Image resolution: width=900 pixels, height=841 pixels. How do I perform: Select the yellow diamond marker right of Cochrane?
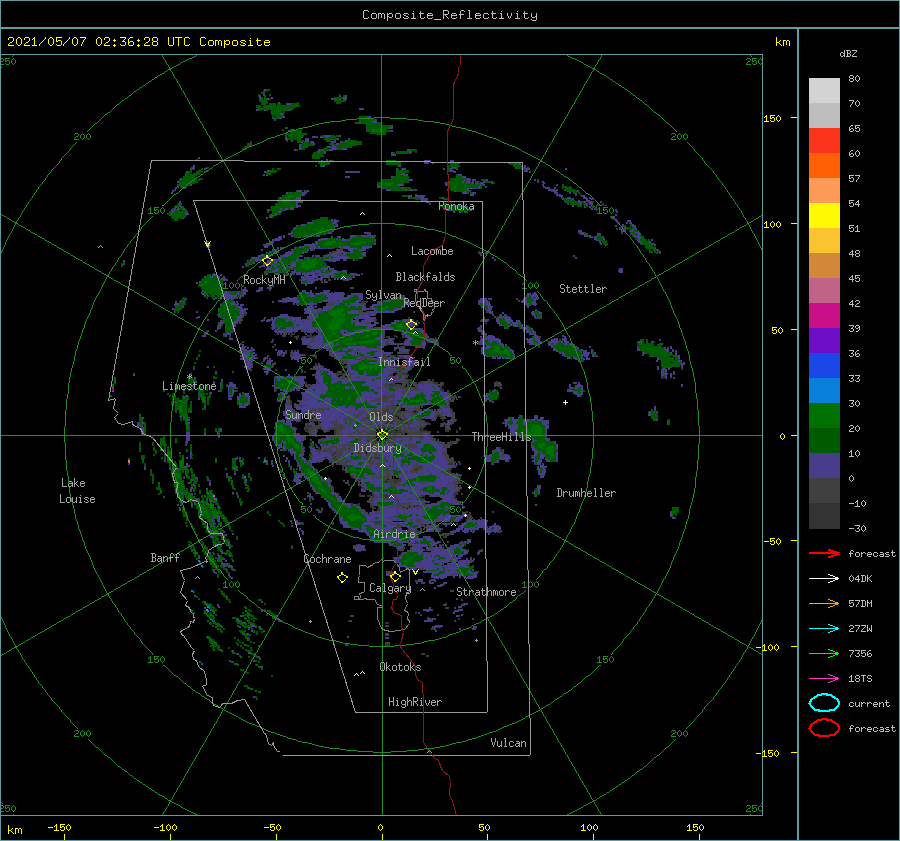click(x=342, y=578)
